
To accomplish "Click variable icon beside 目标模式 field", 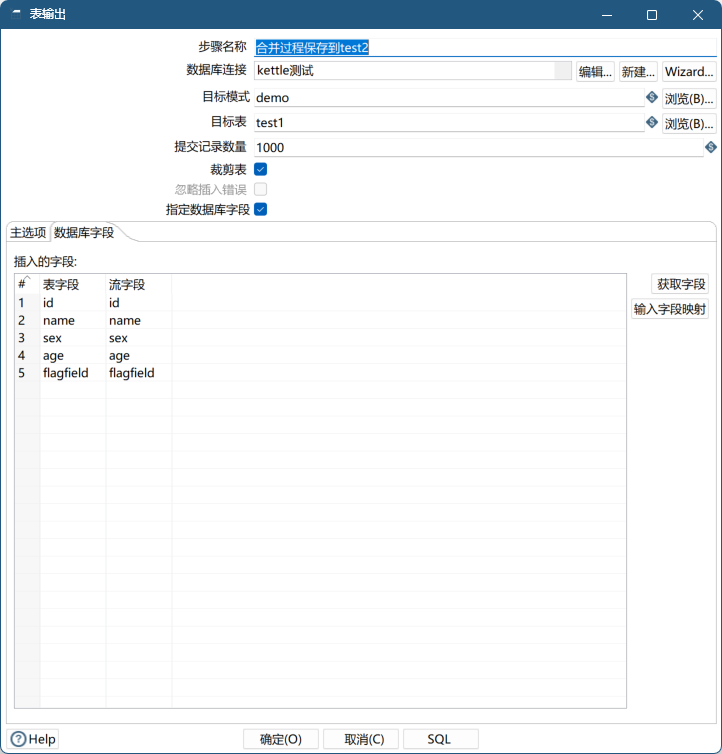I will click(x=652, y=98).
